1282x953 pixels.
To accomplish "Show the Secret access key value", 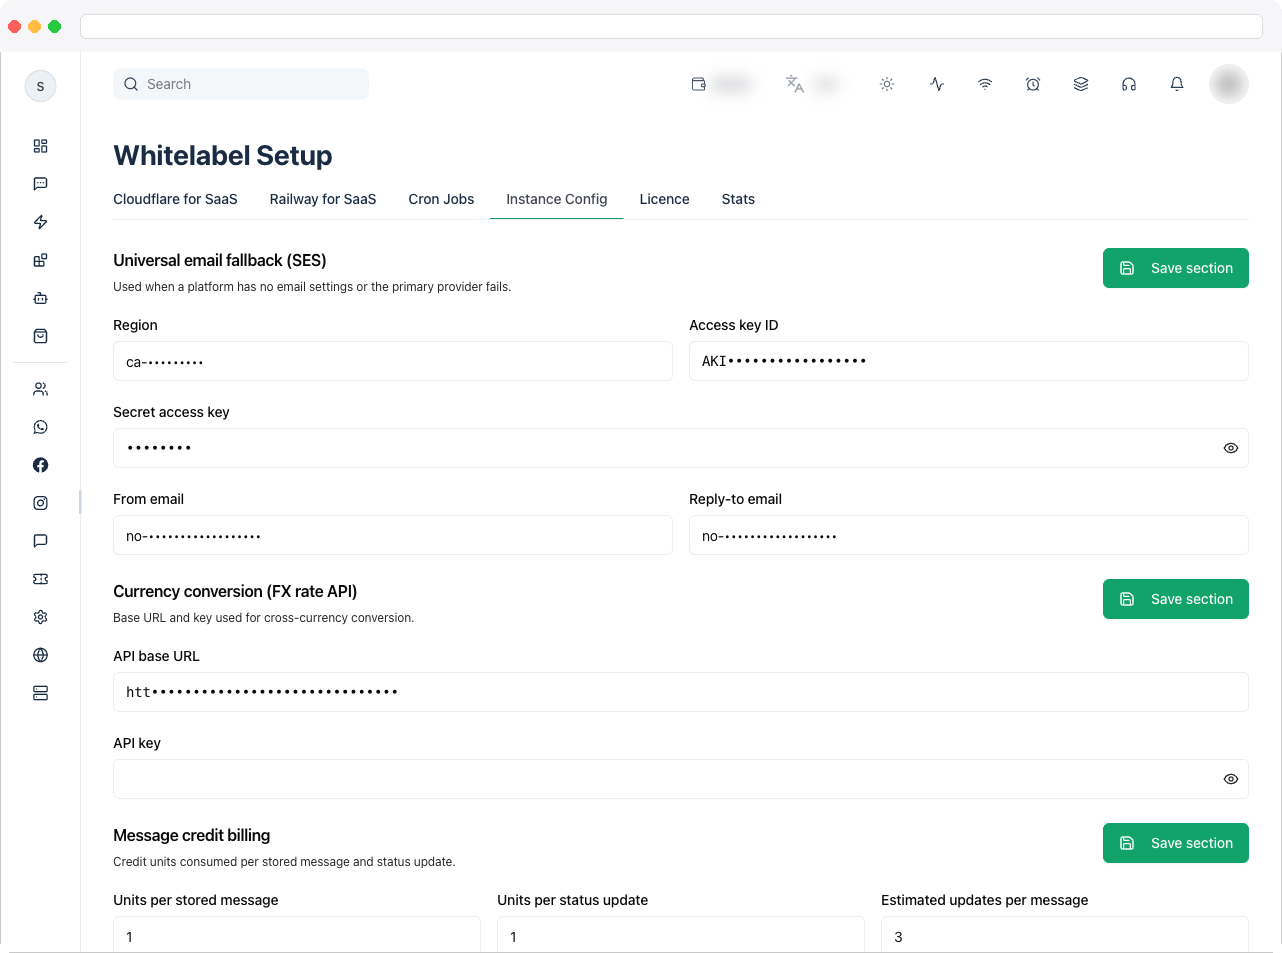I will click(x=1231, y=448).
